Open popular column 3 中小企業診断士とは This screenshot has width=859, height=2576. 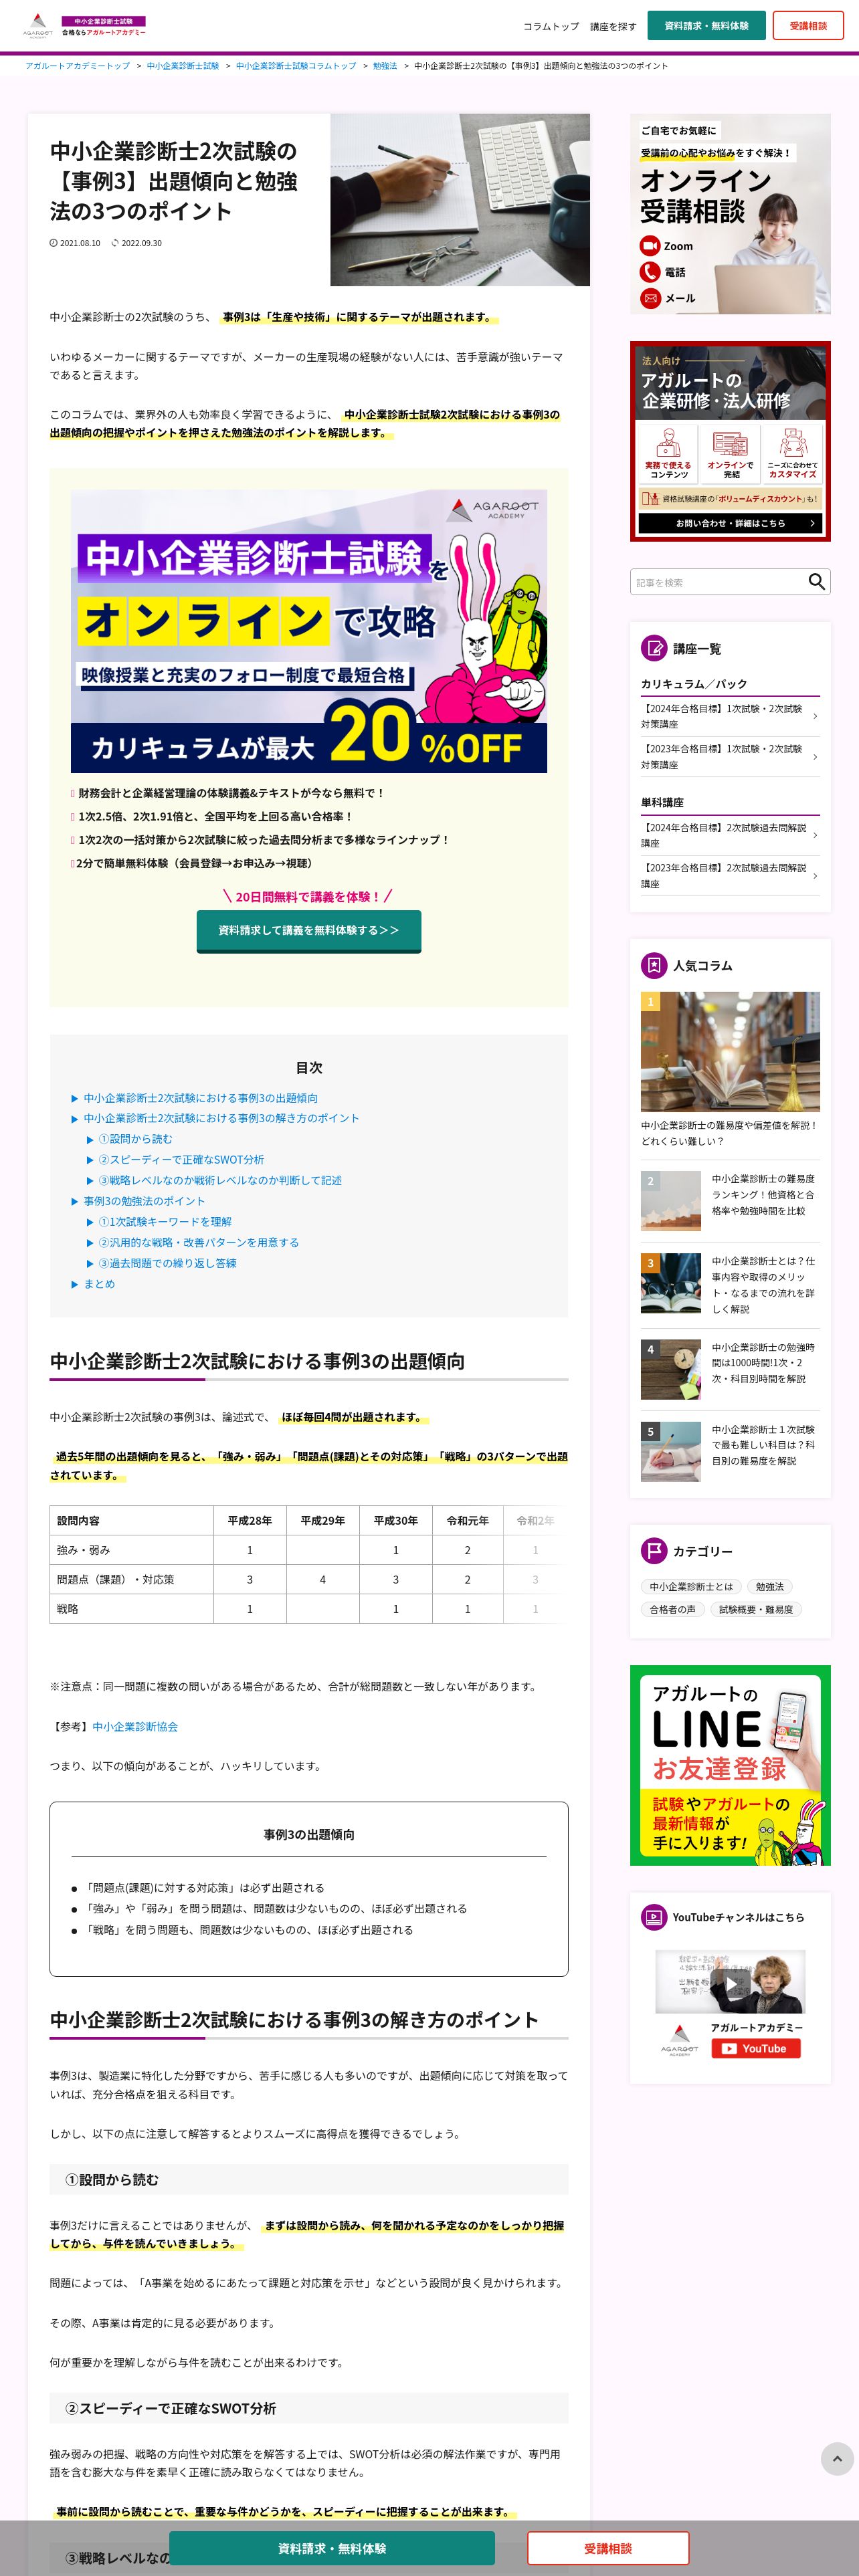730,1284
